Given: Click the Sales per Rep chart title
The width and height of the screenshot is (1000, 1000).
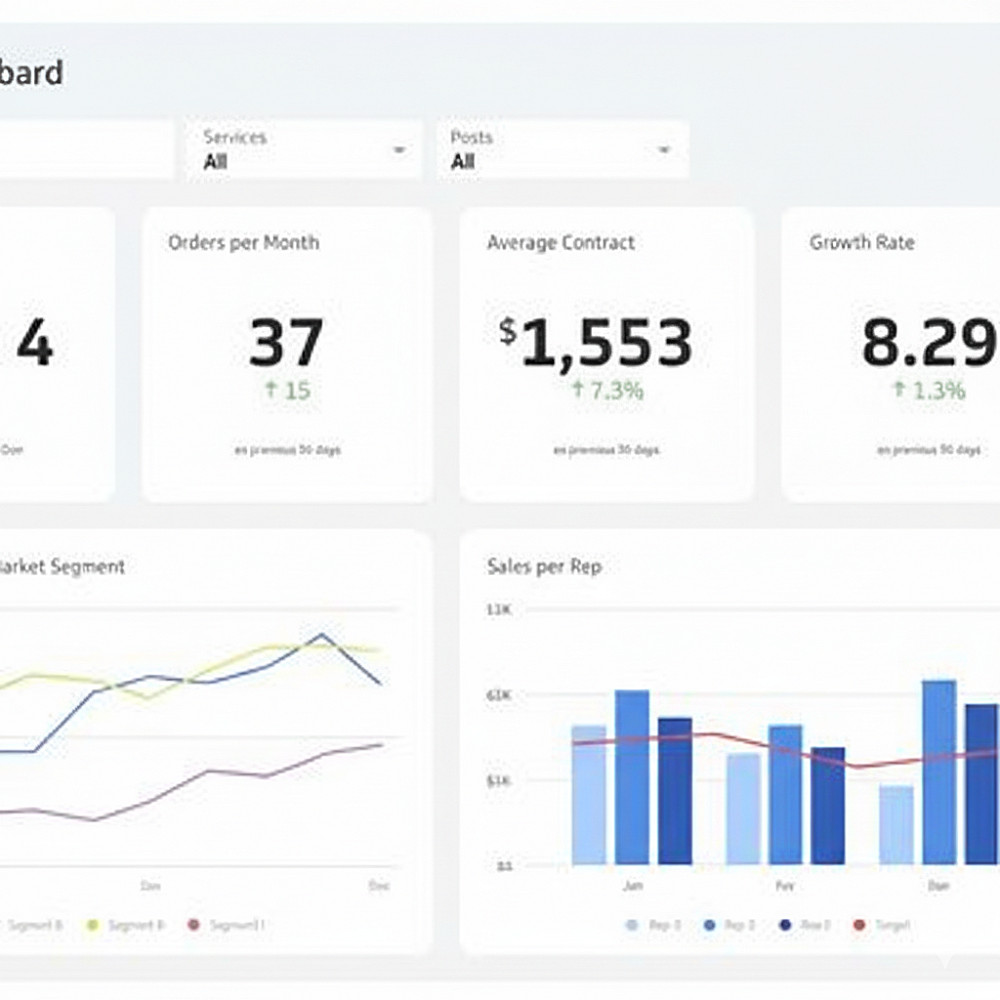Looking at the screenshot, I should pyautogui.click(x=544, y=566).
